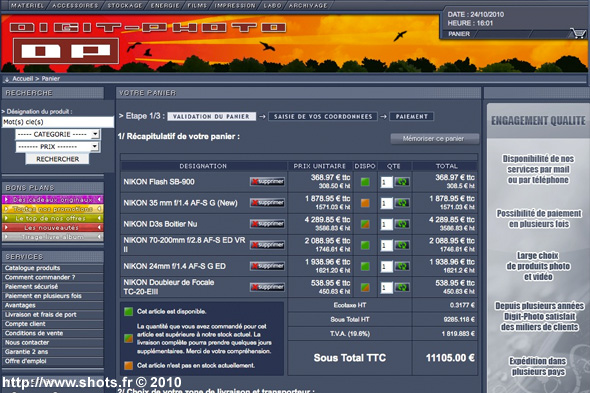Viewport: 590px width, 393px height.
Task: Click the green availability square for SB-900
Action: pyautogui.click(x=365, y=182)
